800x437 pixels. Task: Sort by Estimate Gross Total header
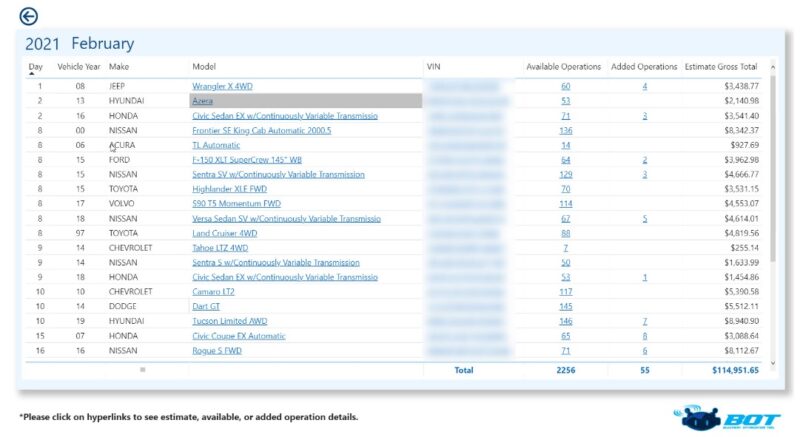tap(720, 66)
